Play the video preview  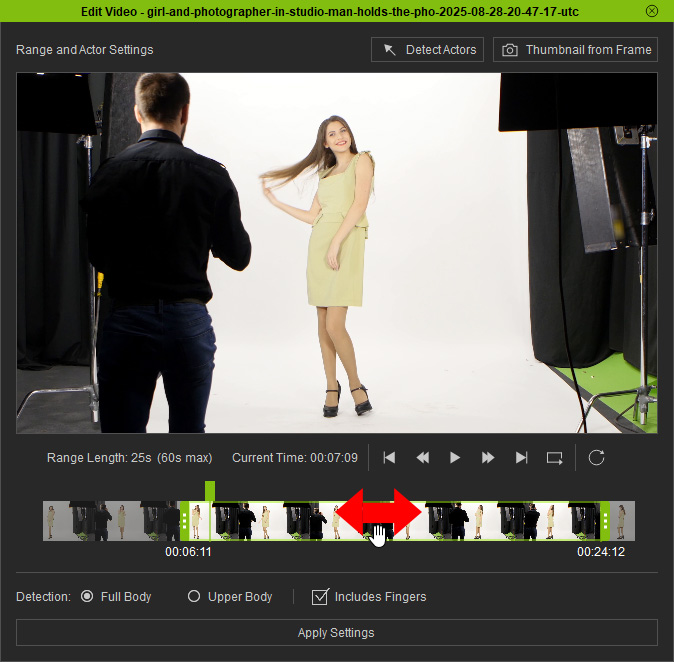click(455, 458)
